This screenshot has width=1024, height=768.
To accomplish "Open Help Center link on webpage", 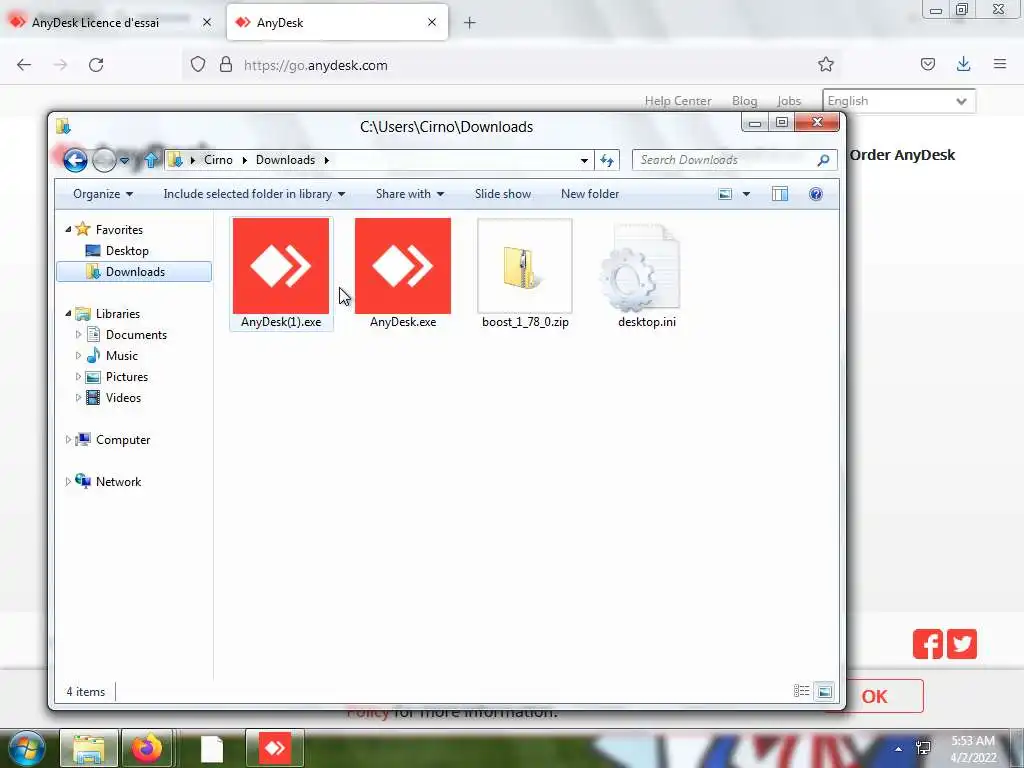I will pyautogui.click(x=678, y=101).
